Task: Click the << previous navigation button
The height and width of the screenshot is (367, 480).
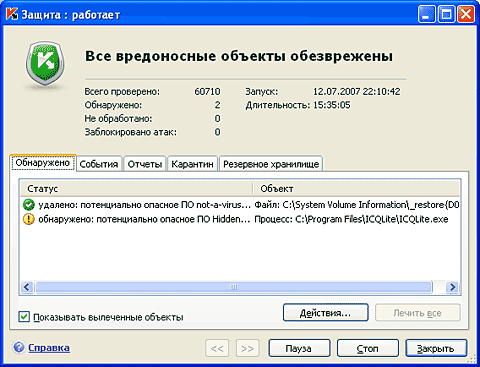Action: pyautogui.click(x=217, y=348)
